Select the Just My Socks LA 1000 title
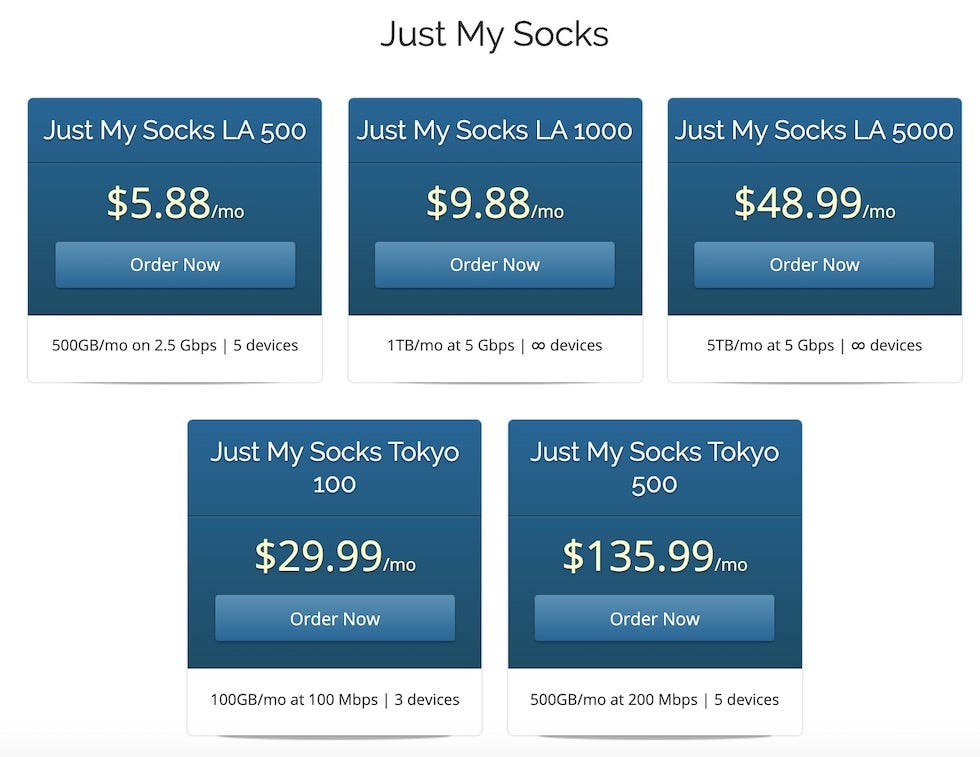Image resolution: width=980 pixels, height=757 pixels. [494, 131]
